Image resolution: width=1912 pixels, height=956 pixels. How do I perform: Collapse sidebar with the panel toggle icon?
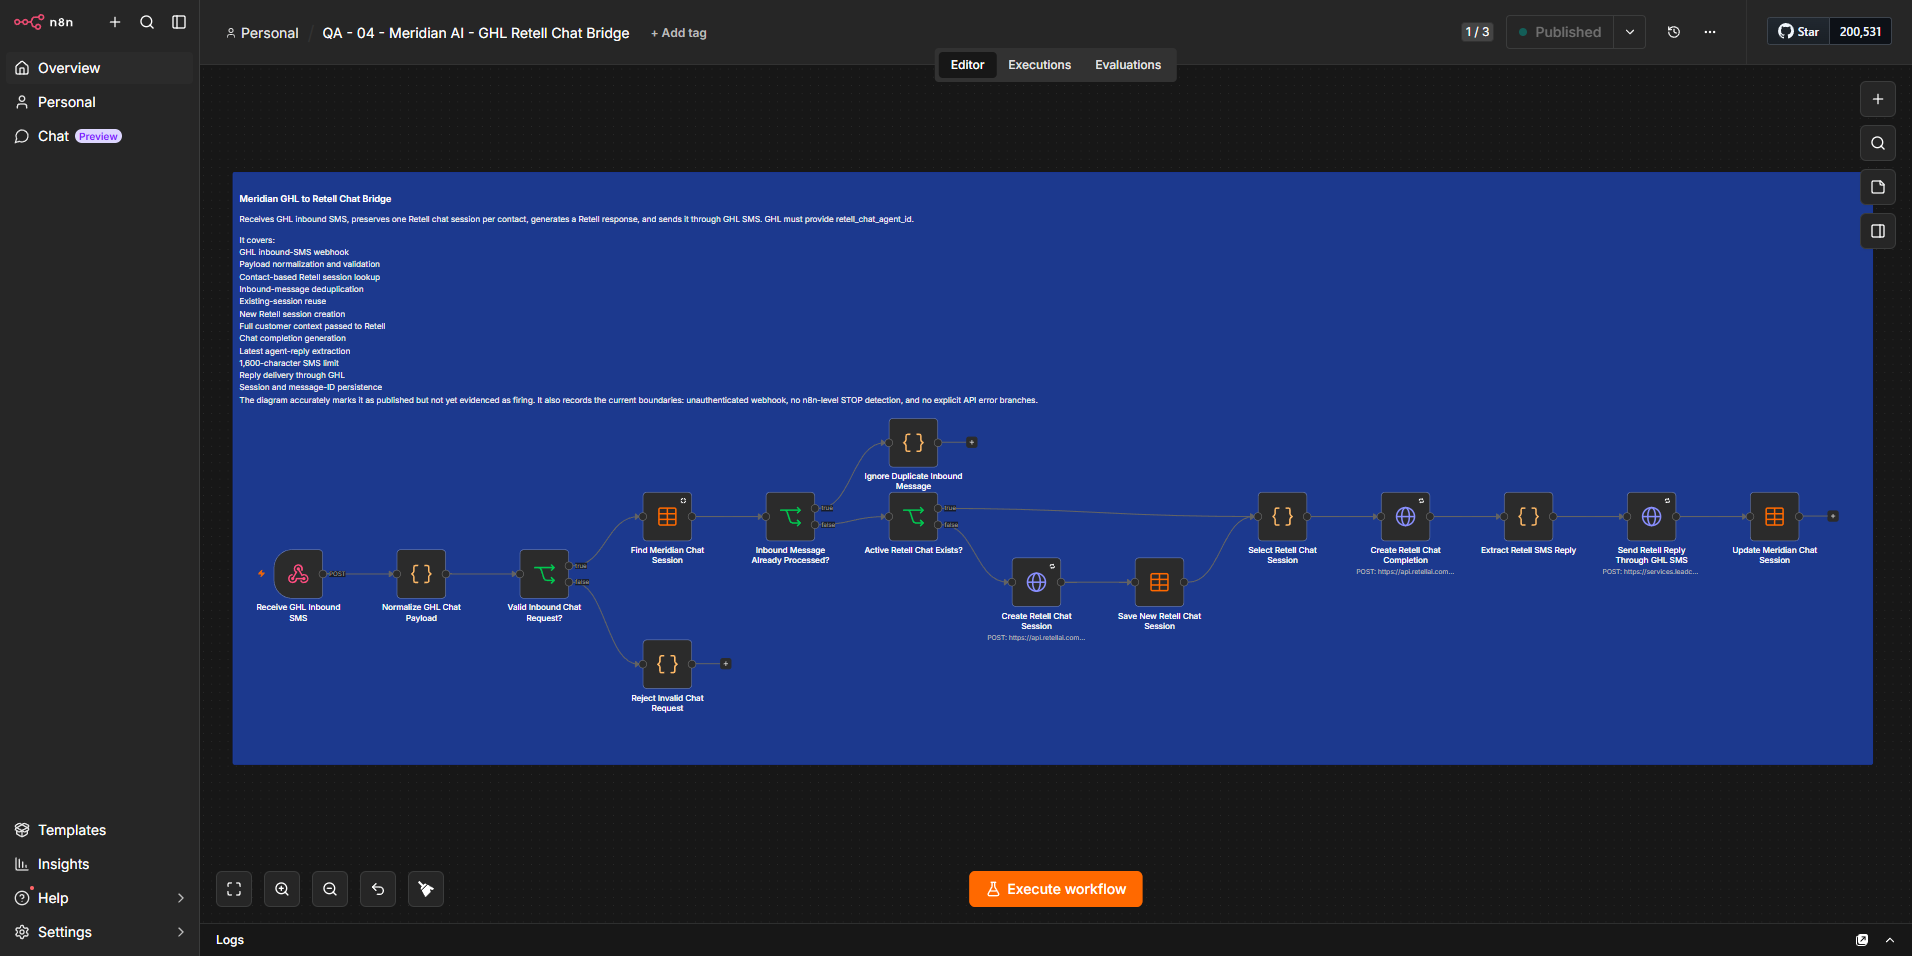(x=179, y=22)
